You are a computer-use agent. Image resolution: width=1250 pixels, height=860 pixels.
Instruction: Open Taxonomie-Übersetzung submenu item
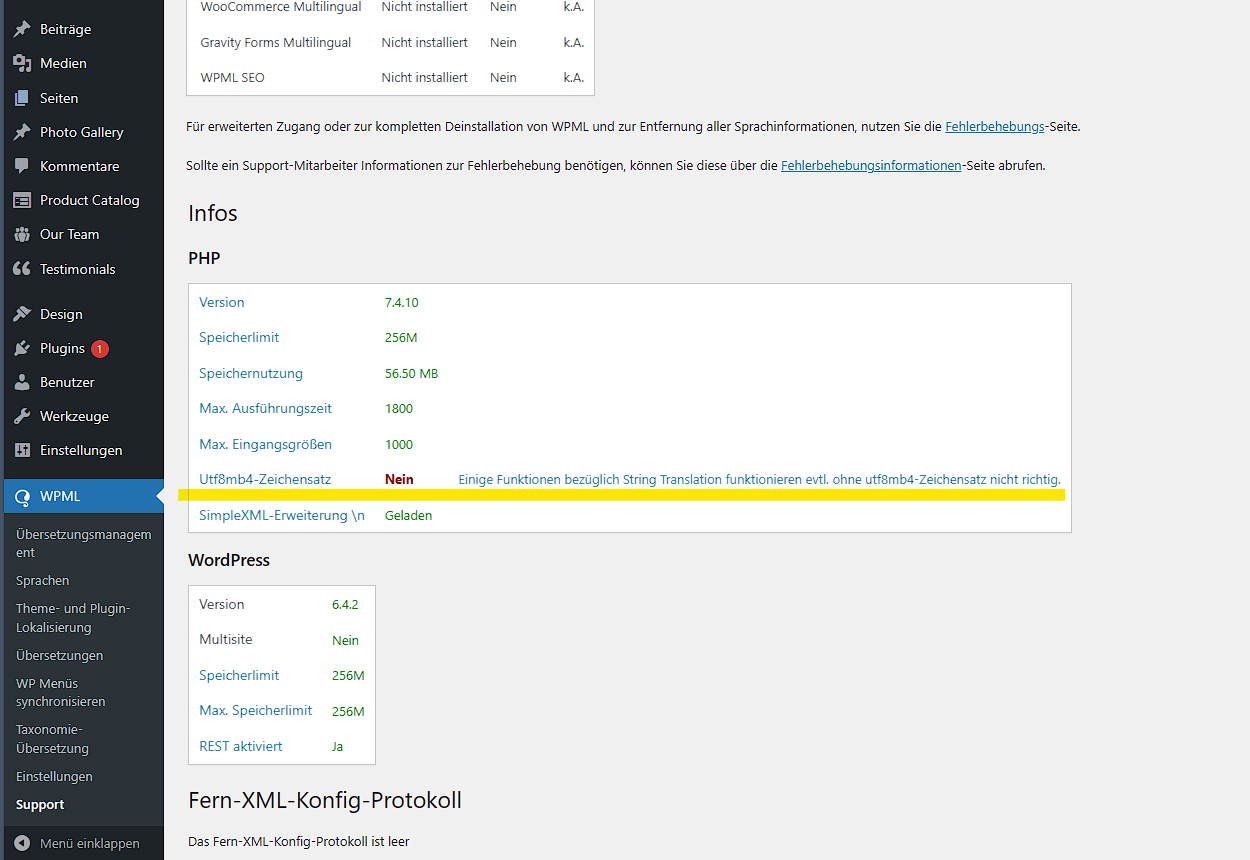52,739
